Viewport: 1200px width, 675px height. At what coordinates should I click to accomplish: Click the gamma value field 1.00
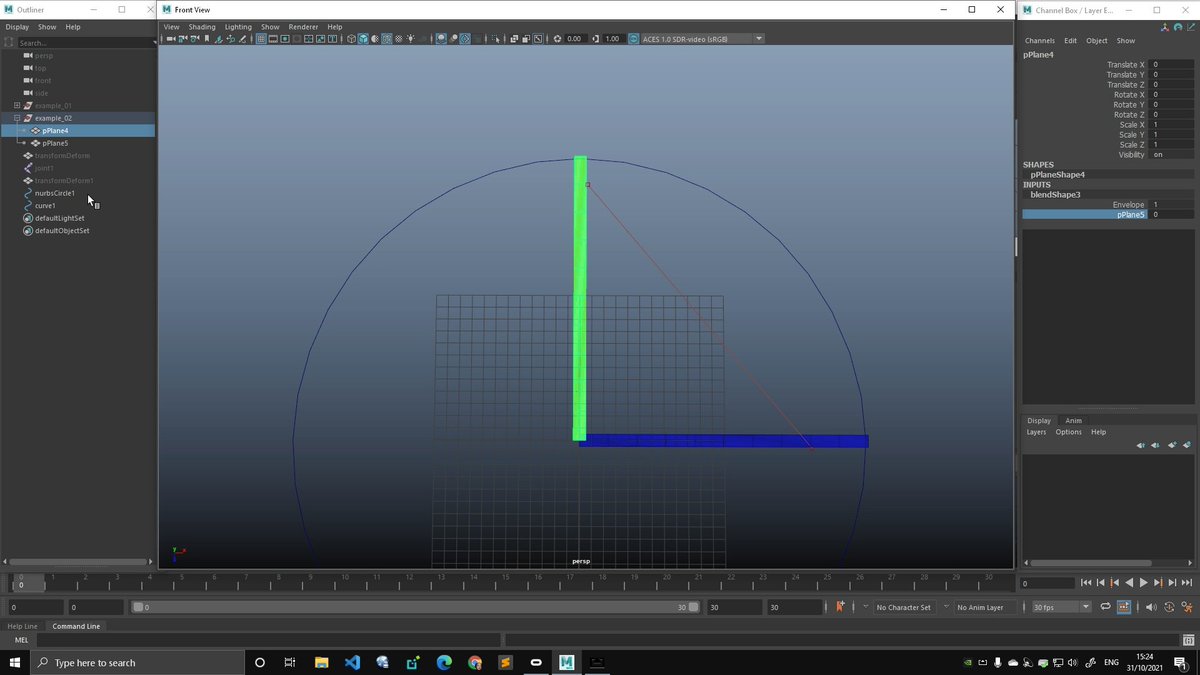(x=614, y=38)
